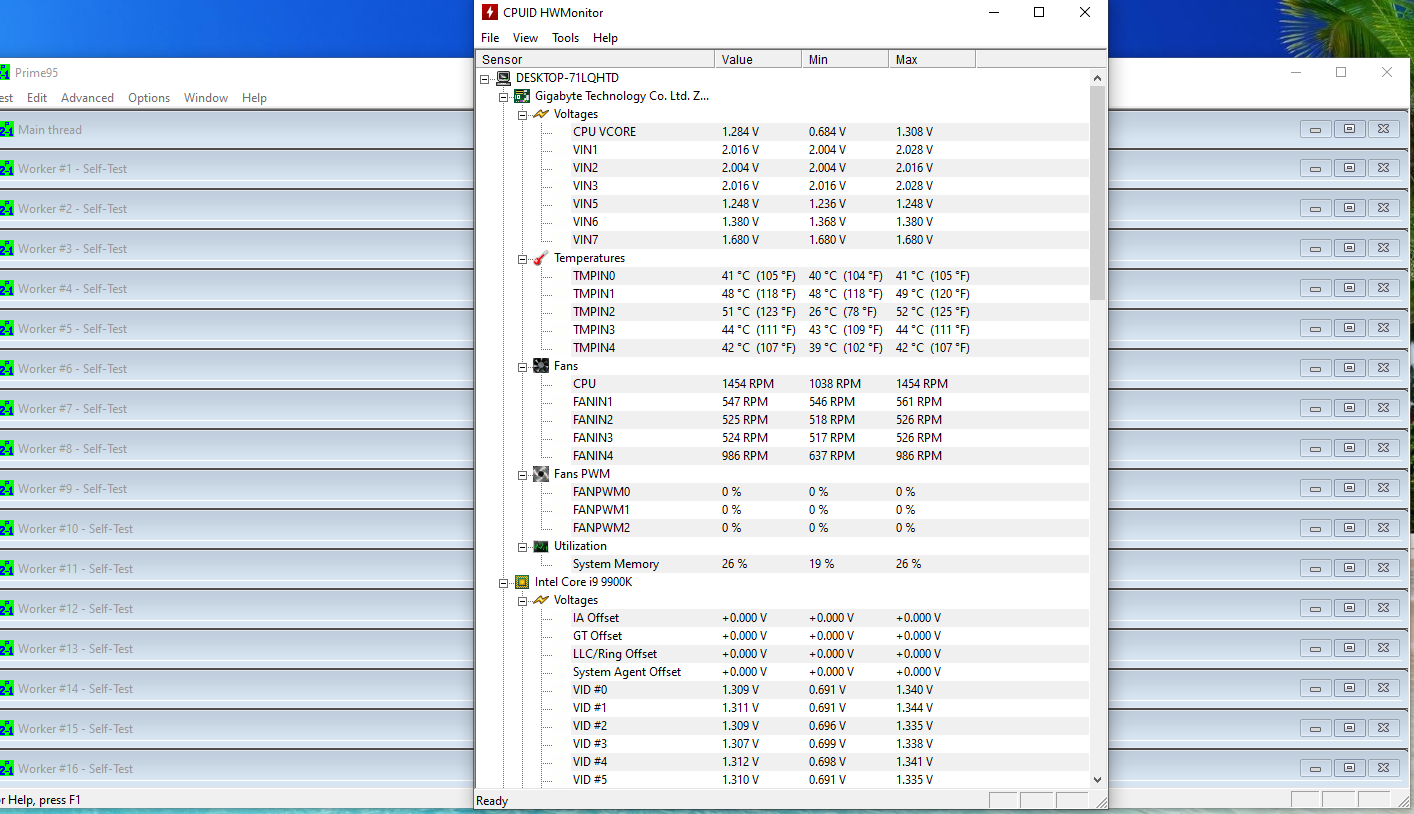
Task: Open the HWMonitor Tools menu
Action: pyautogui.click(x=565, y=38)
